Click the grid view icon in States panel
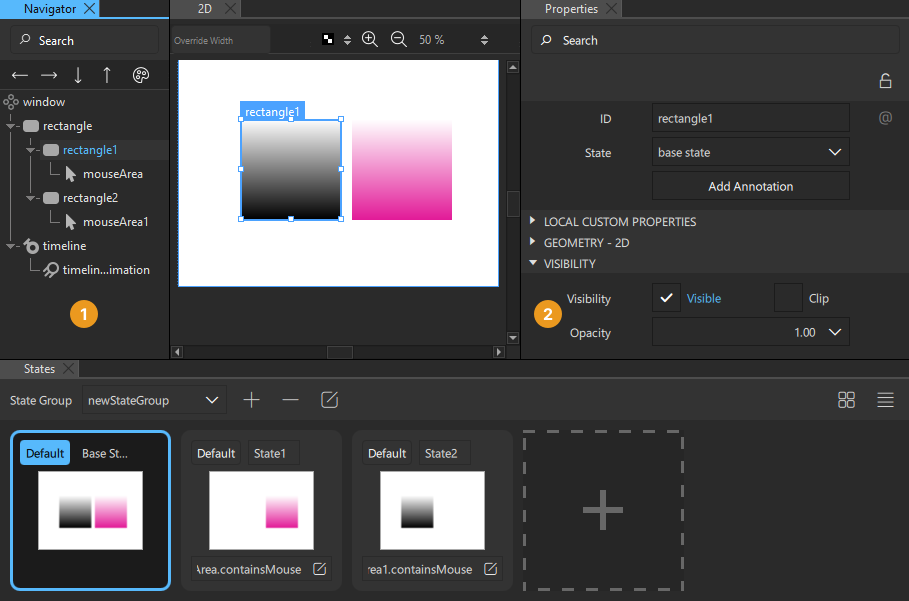The image size is (909, 601). pos(846,399)
